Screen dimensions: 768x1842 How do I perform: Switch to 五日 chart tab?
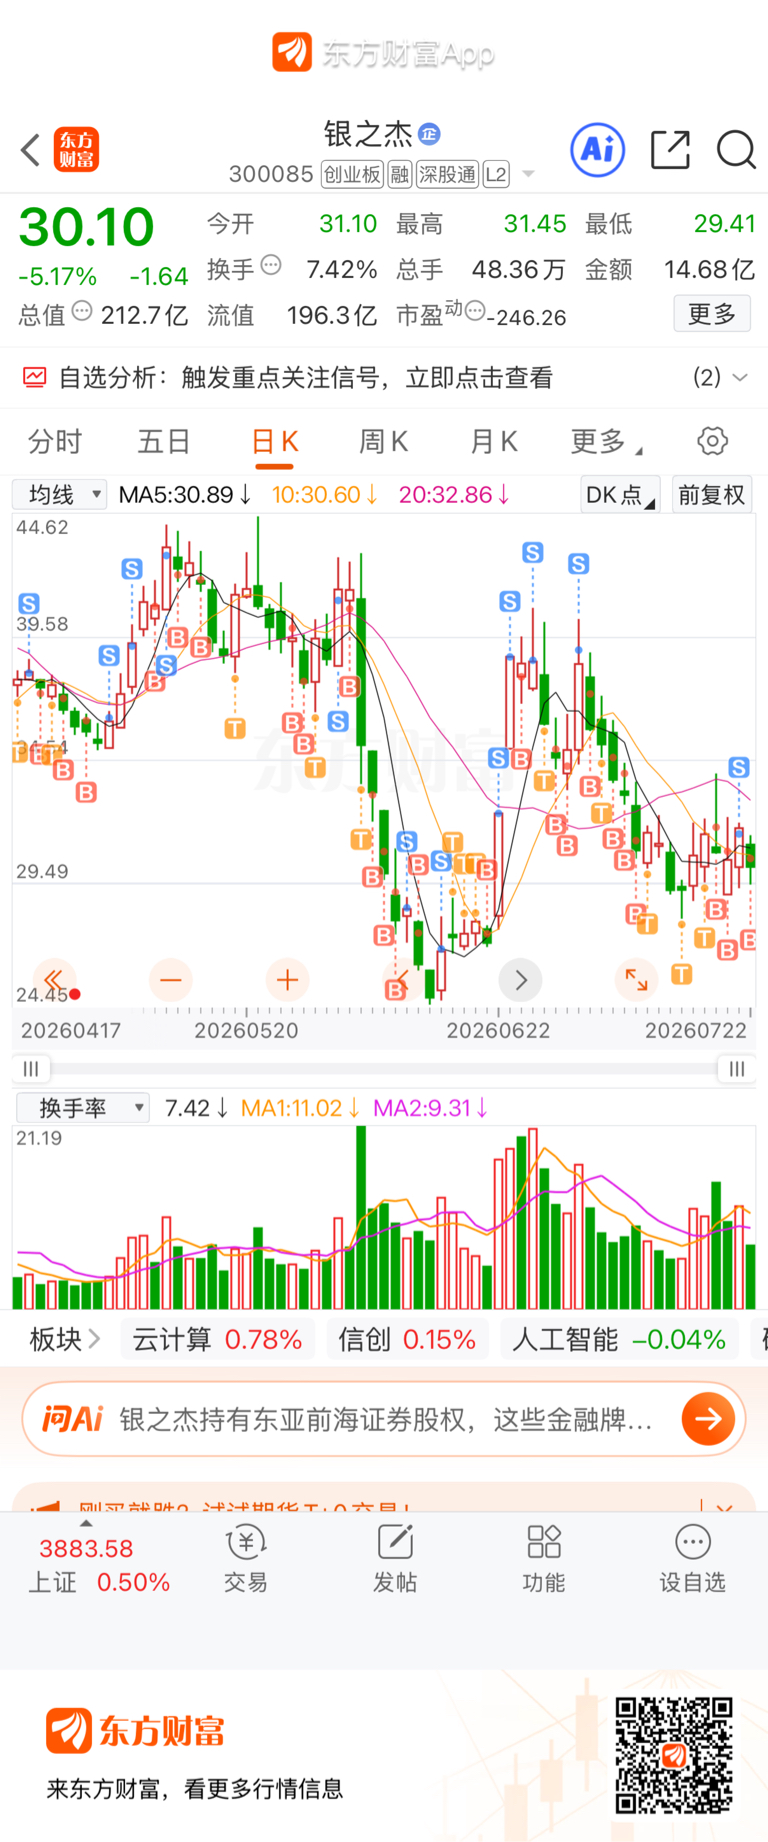click(x=164, y=441)
